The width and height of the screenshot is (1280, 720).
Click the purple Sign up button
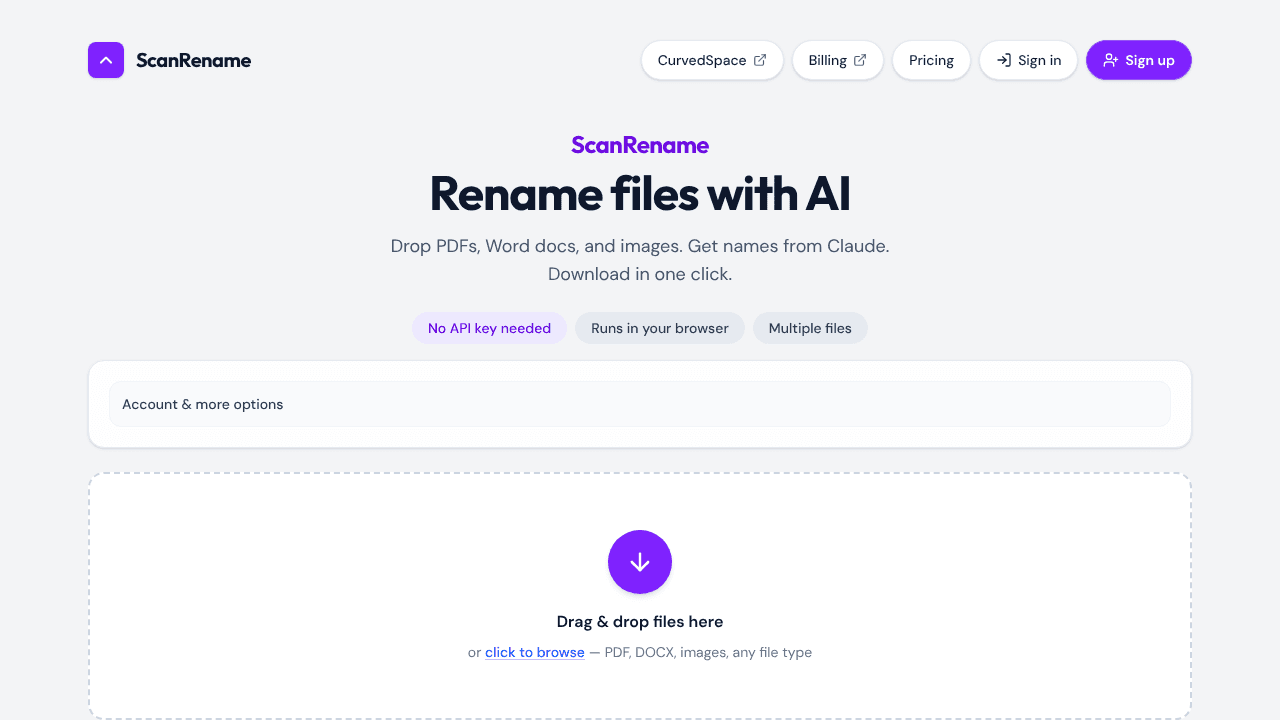[1139, 60]
